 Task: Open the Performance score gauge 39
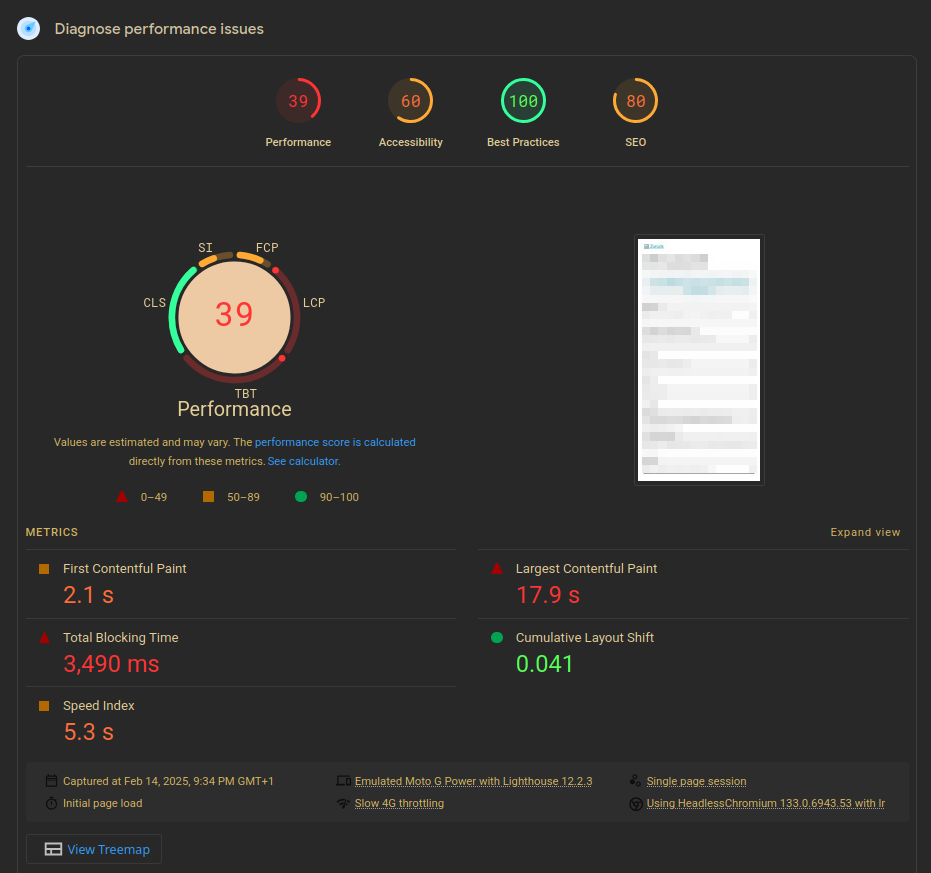(298, 101)
